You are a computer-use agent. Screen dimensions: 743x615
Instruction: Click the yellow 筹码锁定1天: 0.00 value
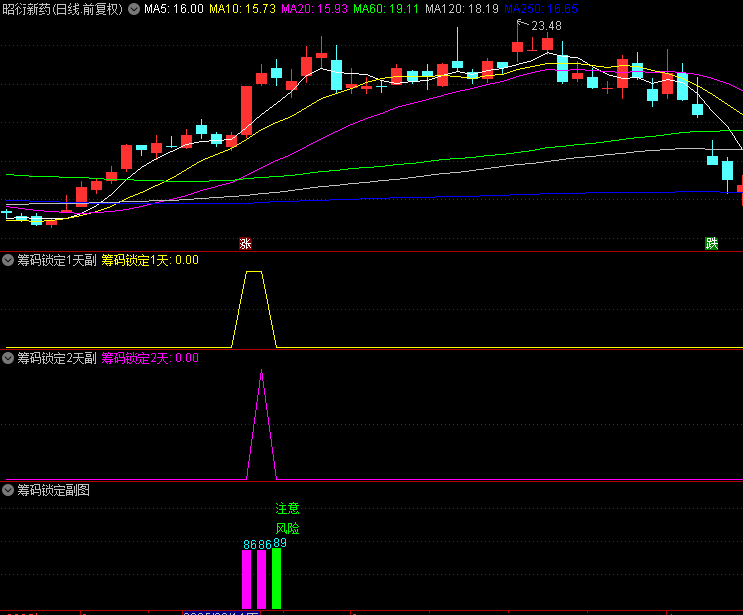point(150,260)
